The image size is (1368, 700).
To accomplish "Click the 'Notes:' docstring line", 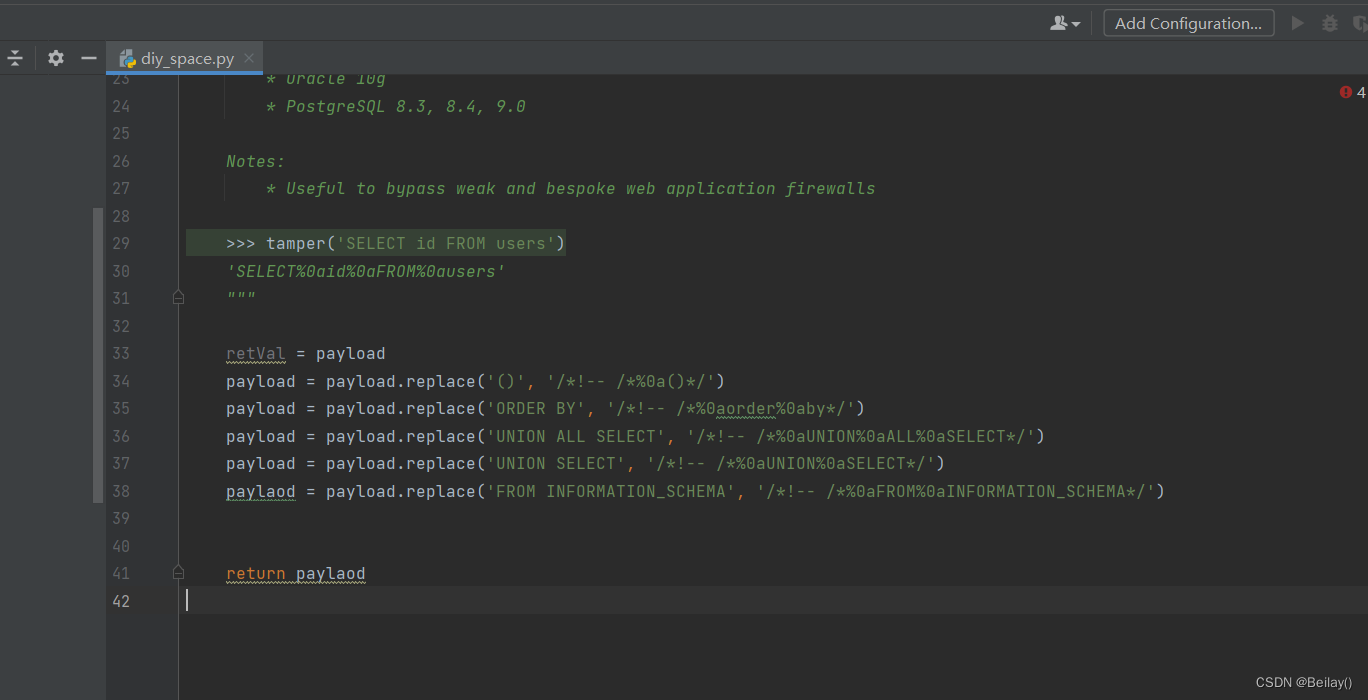I will pyautogui.click(x=255, y=161).
